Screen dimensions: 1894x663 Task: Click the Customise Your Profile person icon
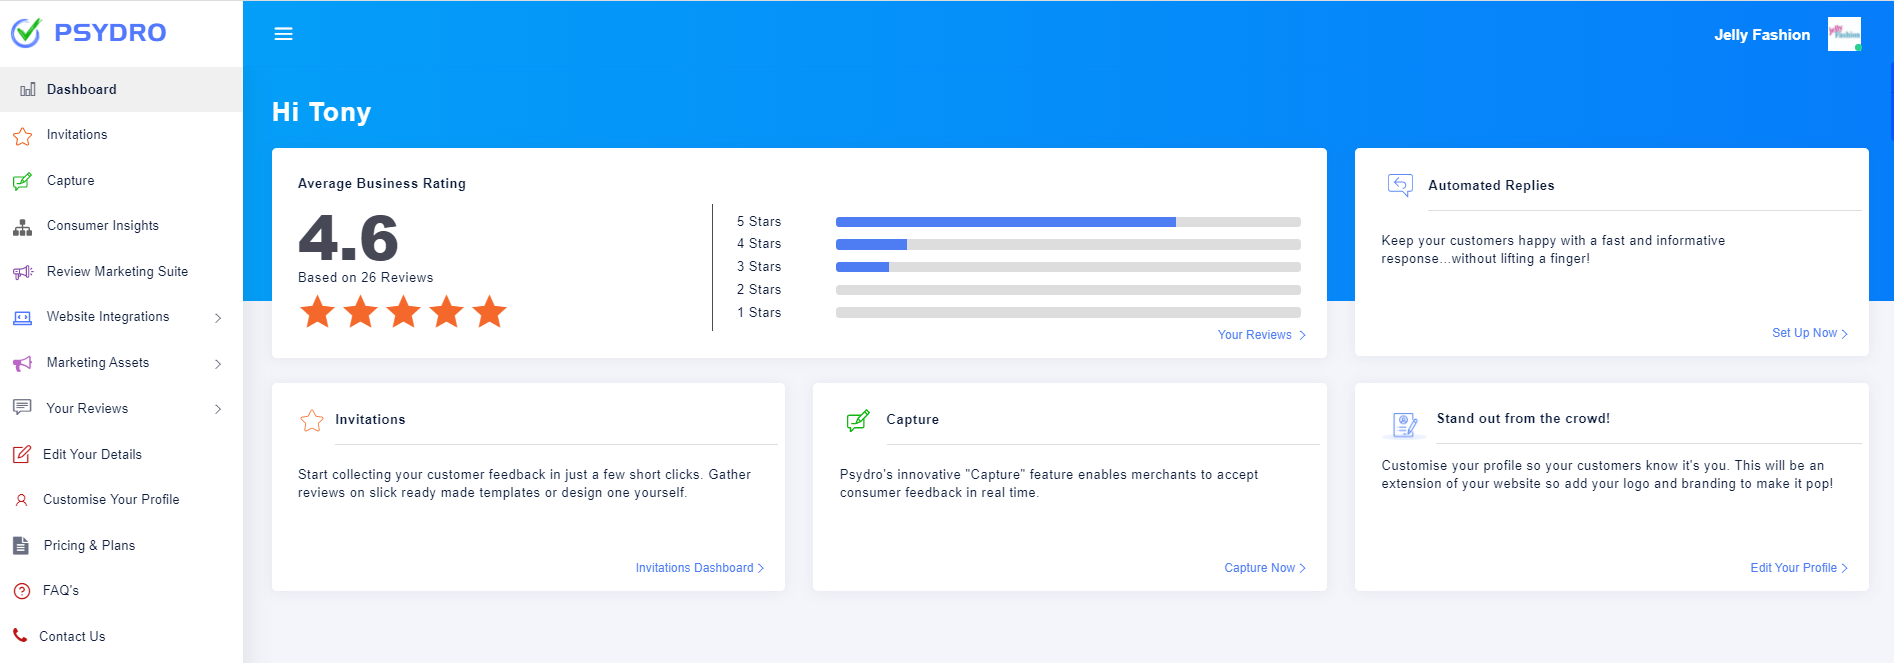point(21,500)
